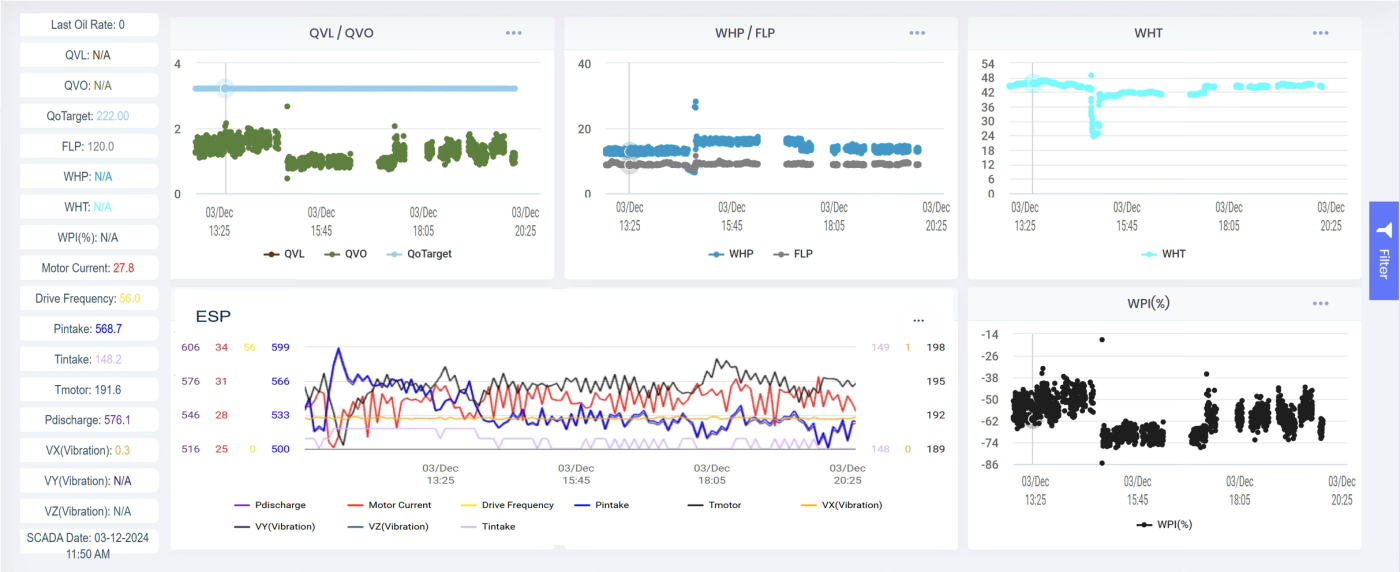Open the Filter side panel
Viewport: 1400px width, 572px height.
coord(1383,251)
